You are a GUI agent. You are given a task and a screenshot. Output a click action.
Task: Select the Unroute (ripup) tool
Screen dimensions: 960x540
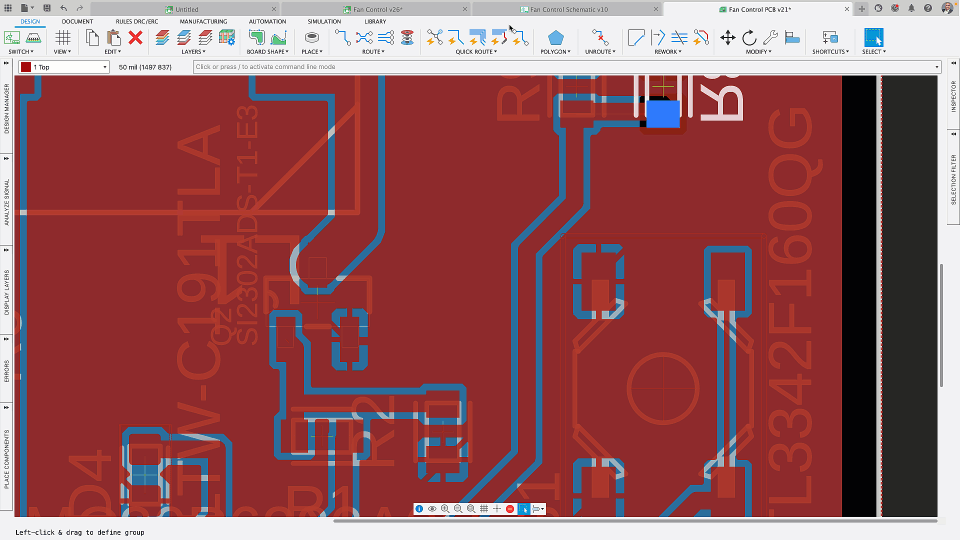[599, 38]
